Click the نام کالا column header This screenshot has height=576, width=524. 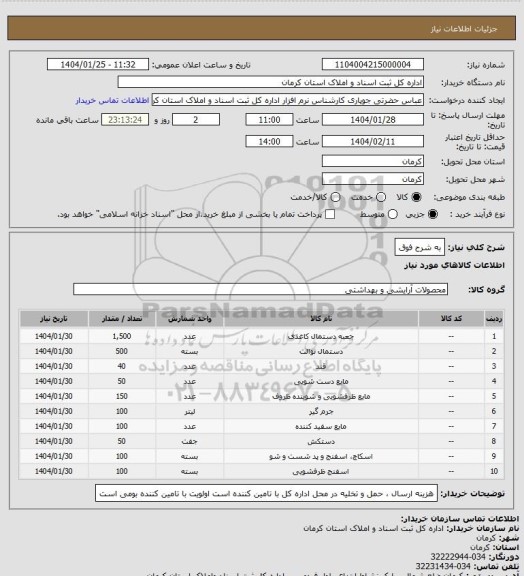point(321,319)
